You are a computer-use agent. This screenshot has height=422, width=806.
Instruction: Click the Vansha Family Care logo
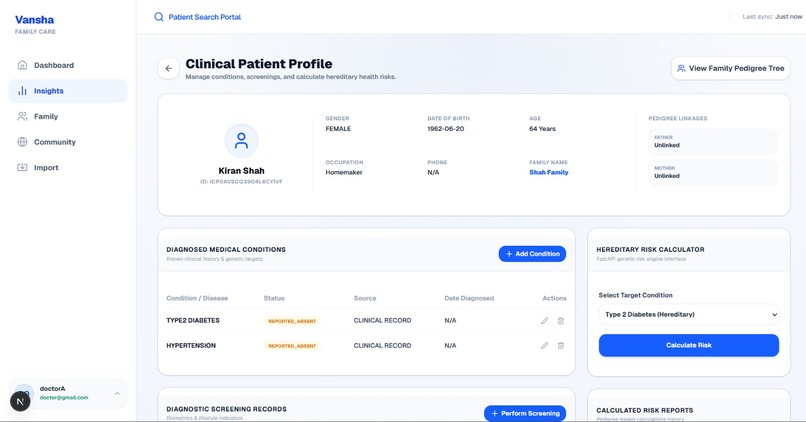(x=35, y=24)
